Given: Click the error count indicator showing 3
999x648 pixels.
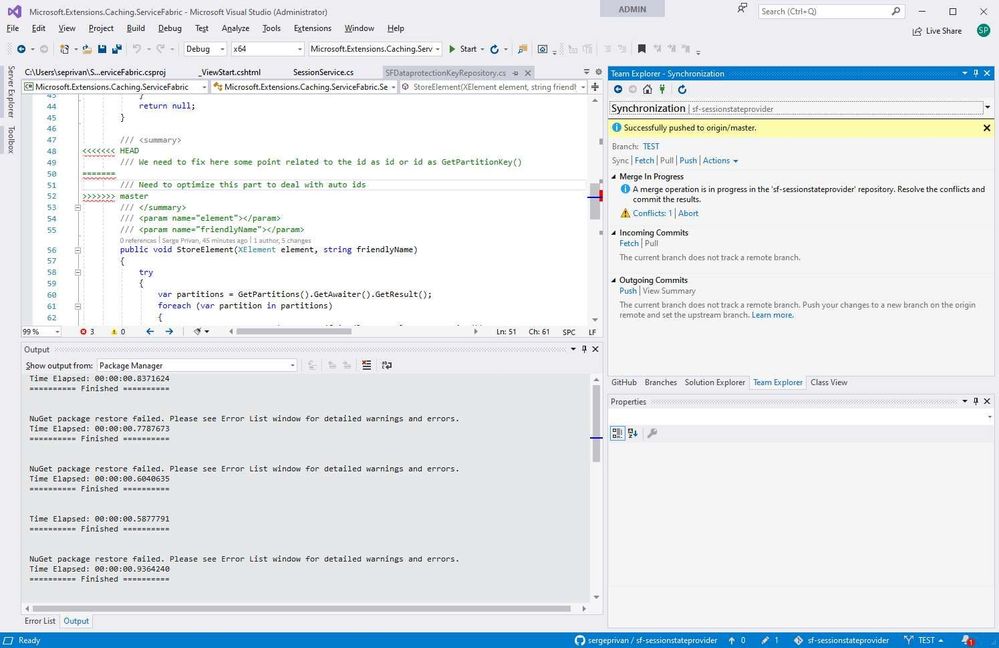Looking at the screenshot, I should click(x=87, y=332).
